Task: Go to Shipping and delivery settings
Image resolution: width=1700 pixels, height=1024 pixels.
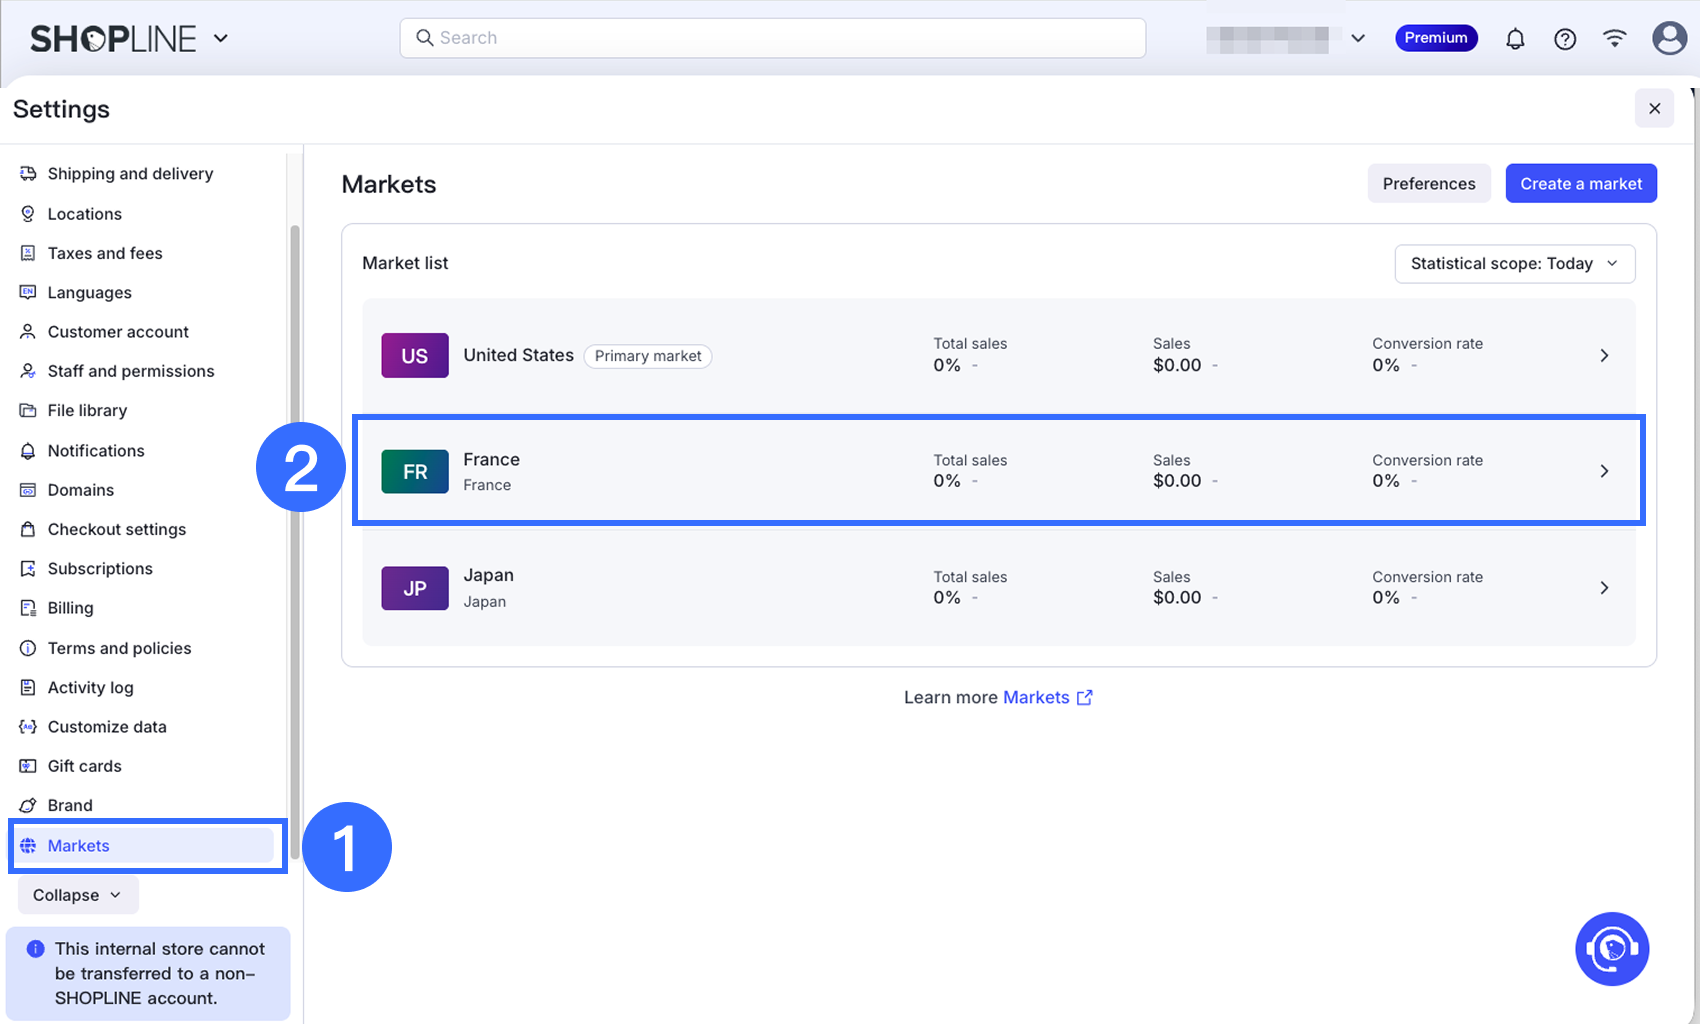Action: 130,174
